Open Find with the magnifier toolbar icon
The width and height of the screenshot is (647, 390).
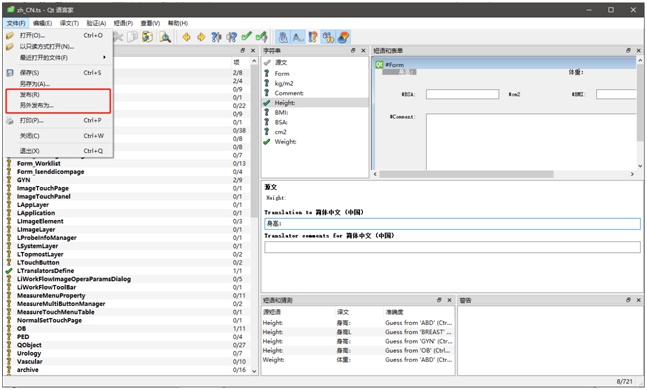point(165,37)
